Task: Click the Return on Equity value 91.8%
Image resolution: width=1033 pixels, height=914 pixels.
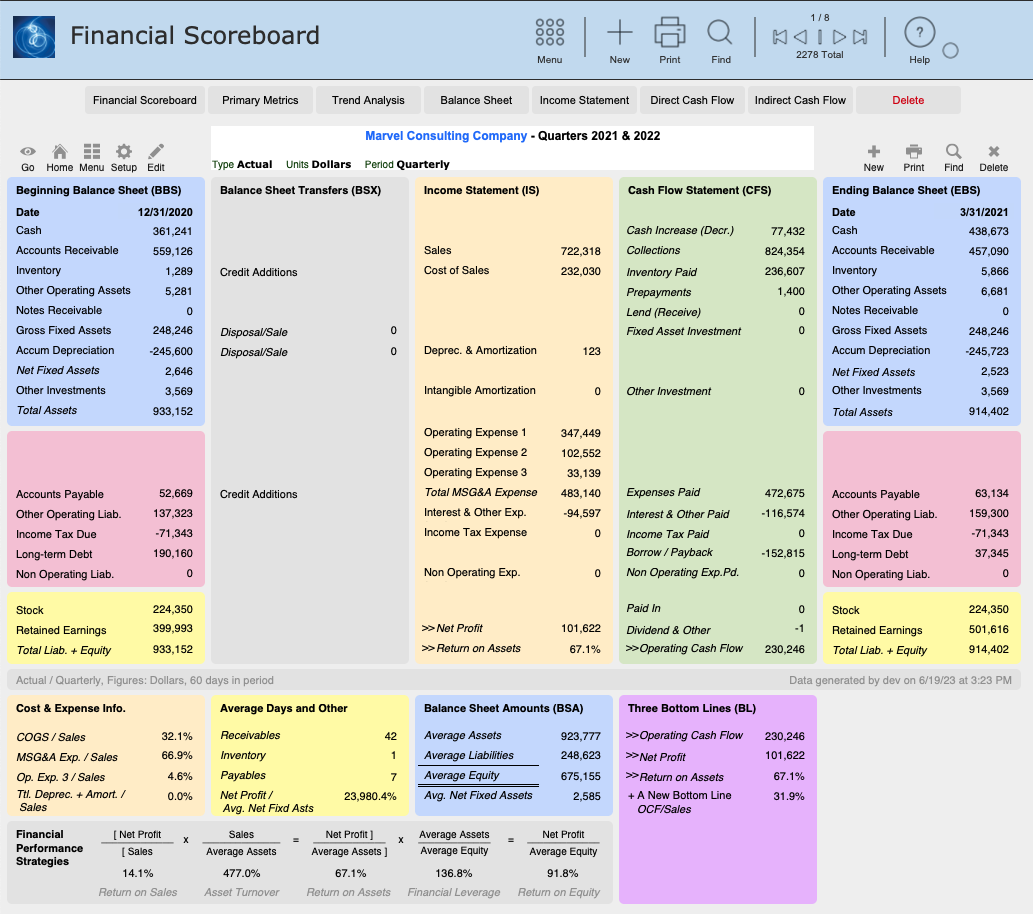Action: tap(563, 873)
